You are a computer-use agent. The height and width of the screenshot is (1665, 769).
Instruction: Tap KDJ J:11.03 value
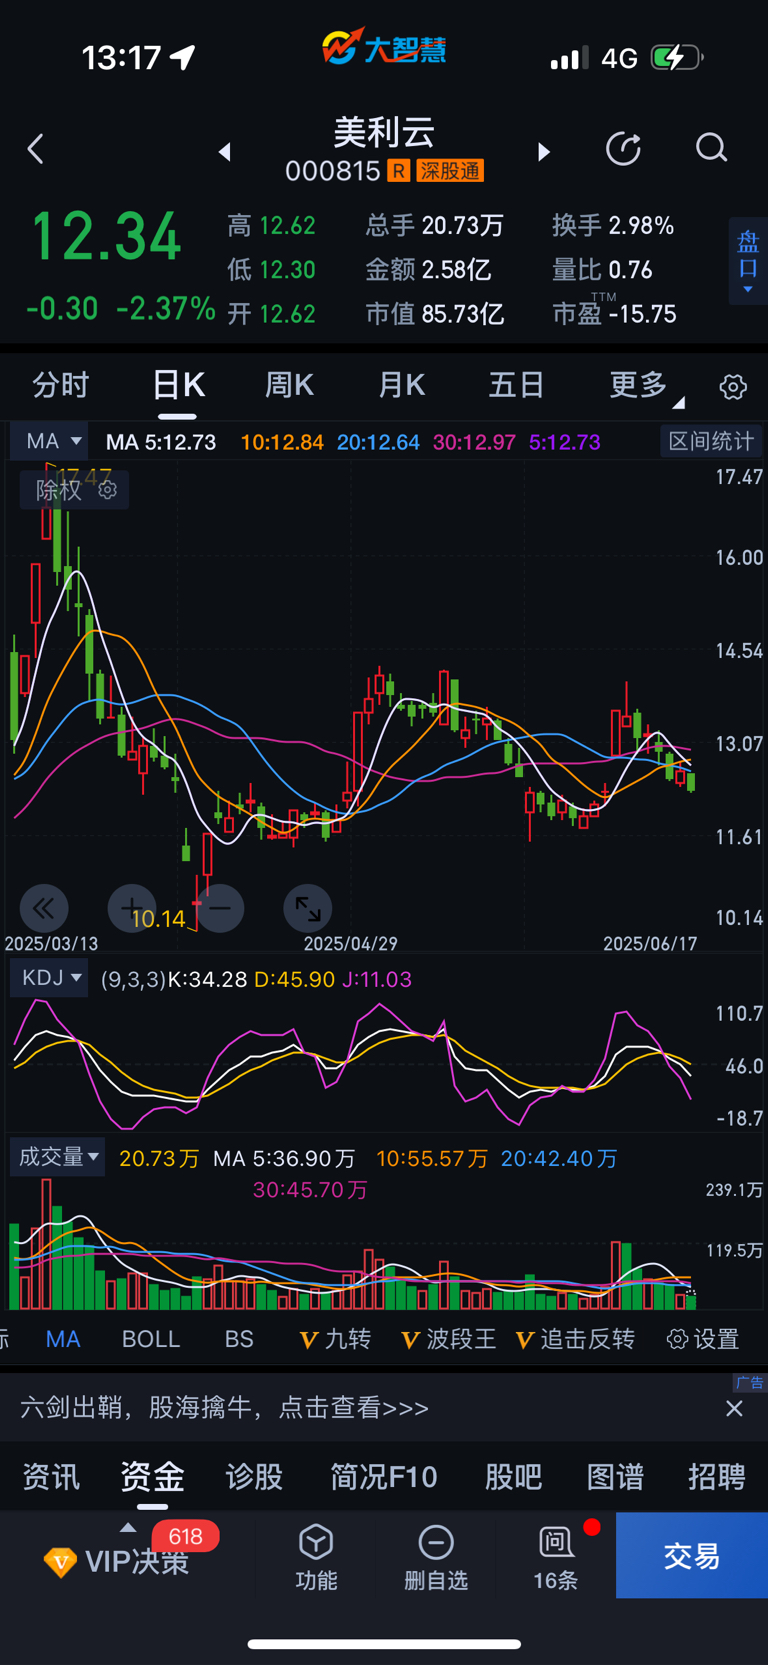click(x=377, y=979)
